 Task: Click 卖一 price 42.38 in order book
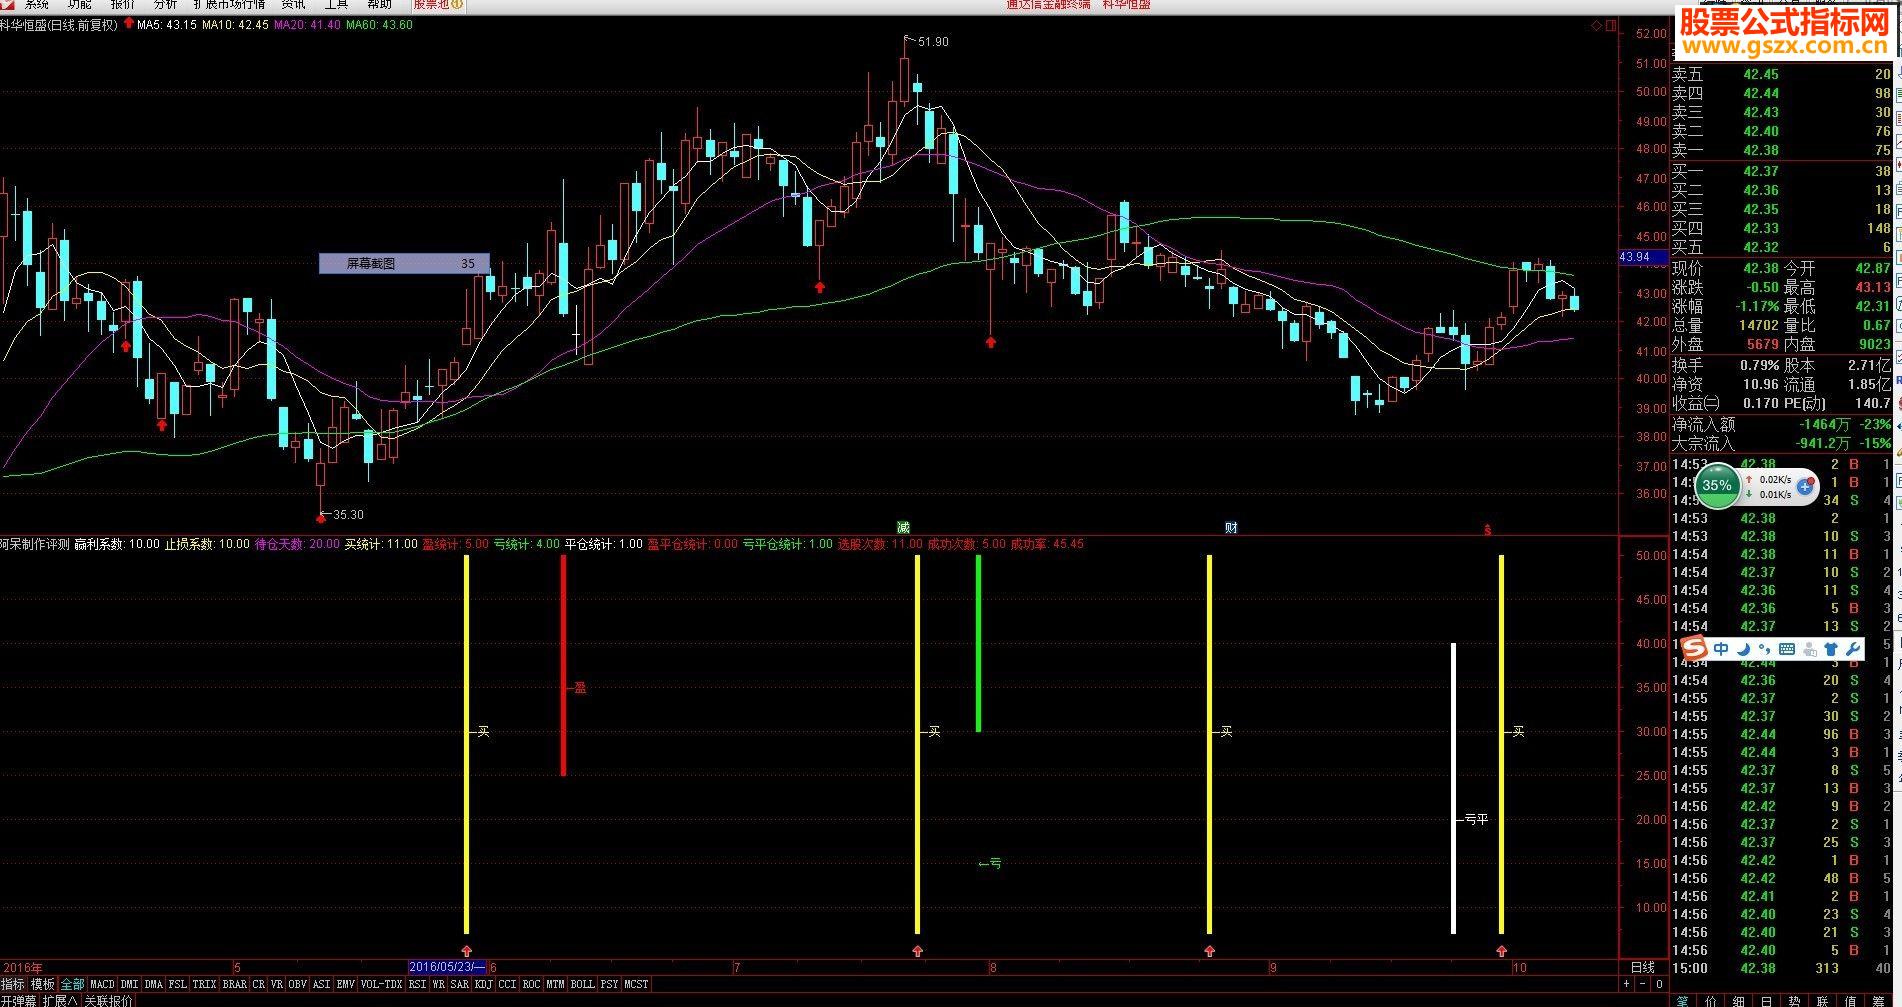[x=1761, y=150]
